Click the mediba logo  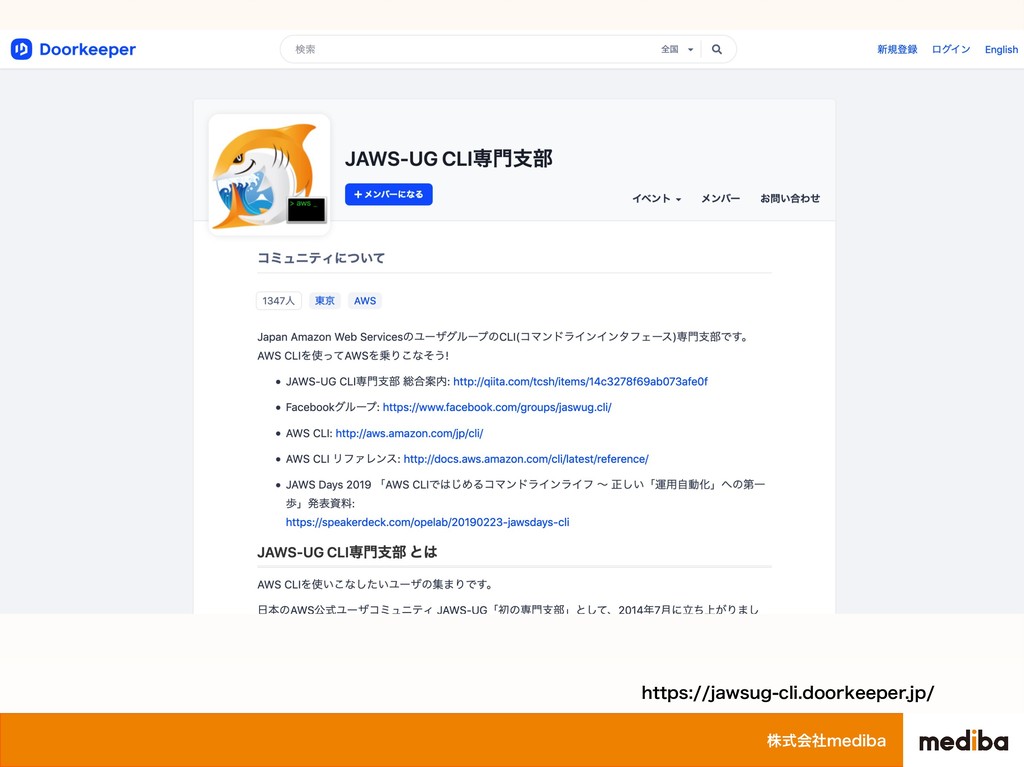point(963,741)
